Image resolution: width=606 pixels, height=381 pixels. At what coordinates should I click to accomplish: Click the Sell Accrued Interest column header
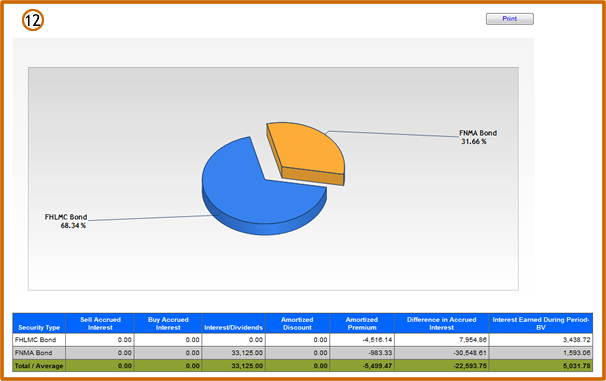(x=100, y=323)
